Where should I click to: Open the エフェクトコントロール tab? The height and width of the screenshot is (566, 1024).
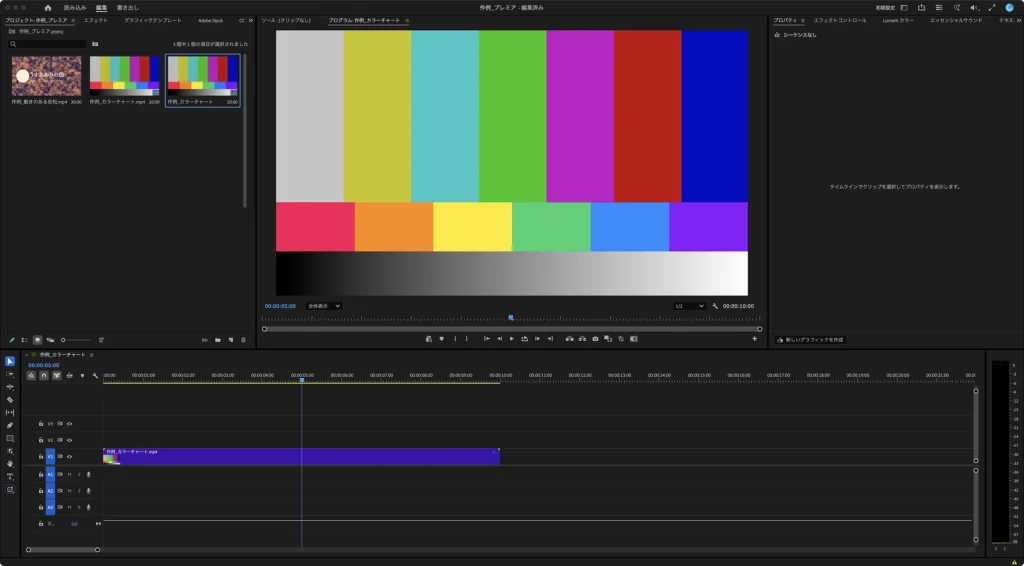click(840, 21)
